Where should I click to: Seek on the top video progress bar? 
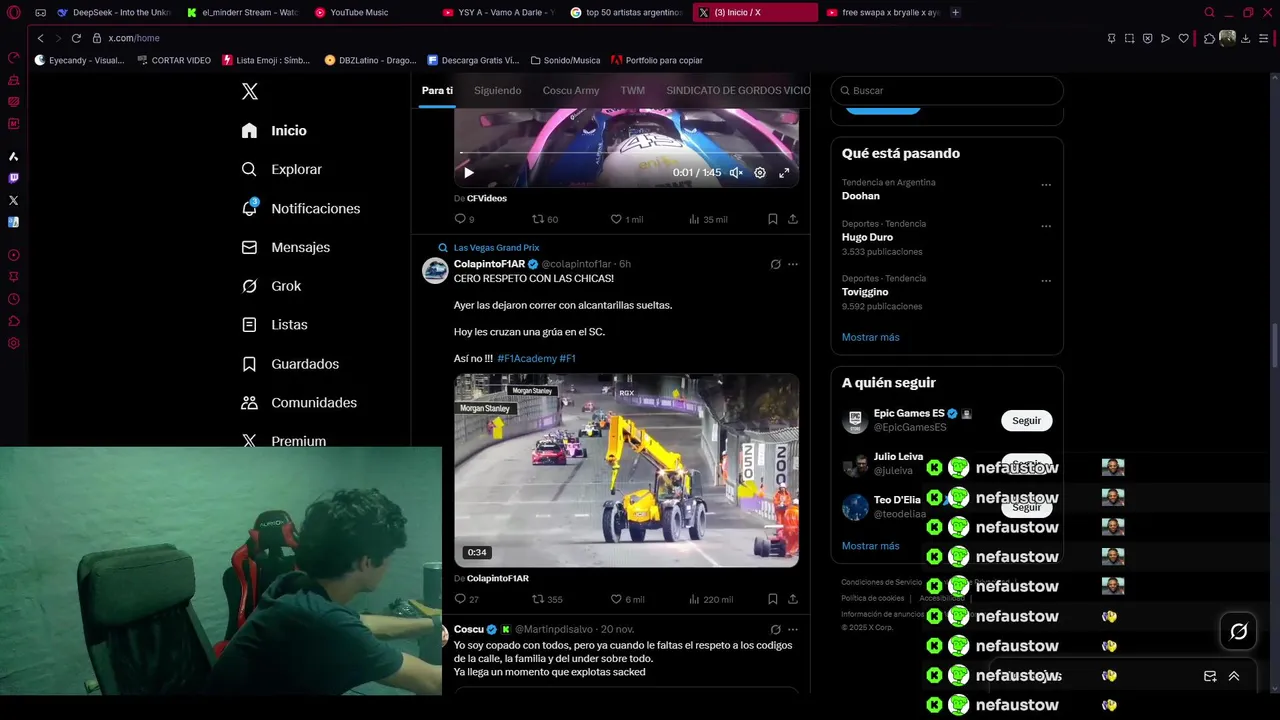point(626,153)
